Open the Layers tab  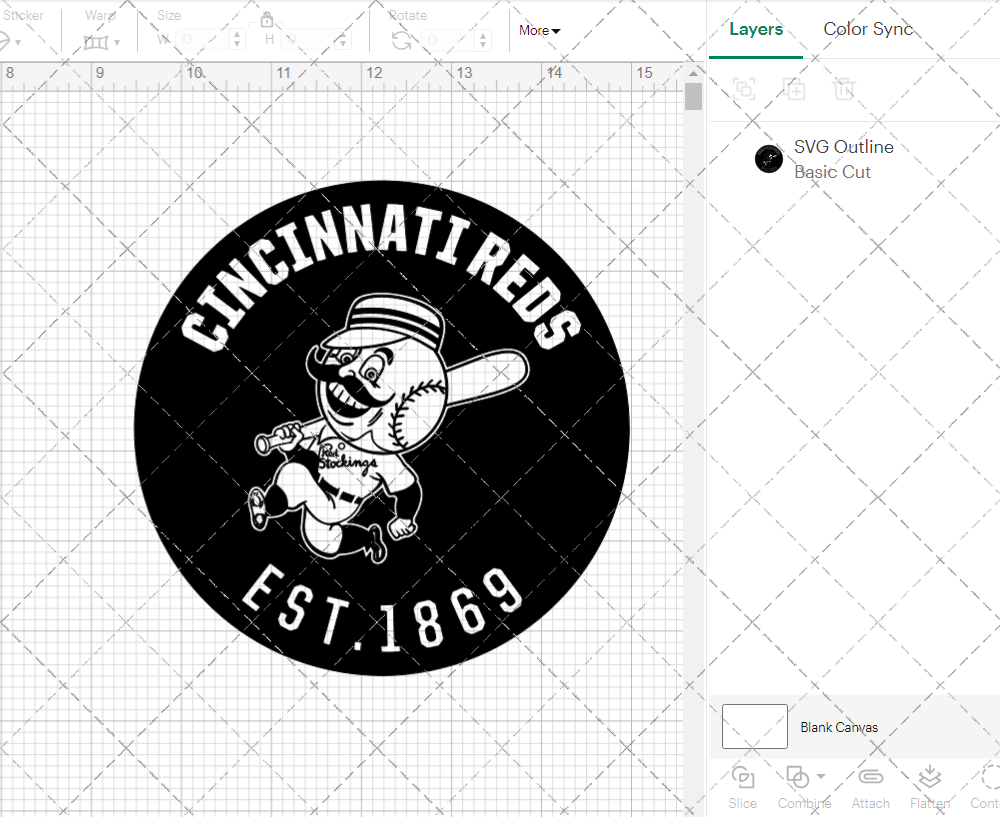click(756, 29)
